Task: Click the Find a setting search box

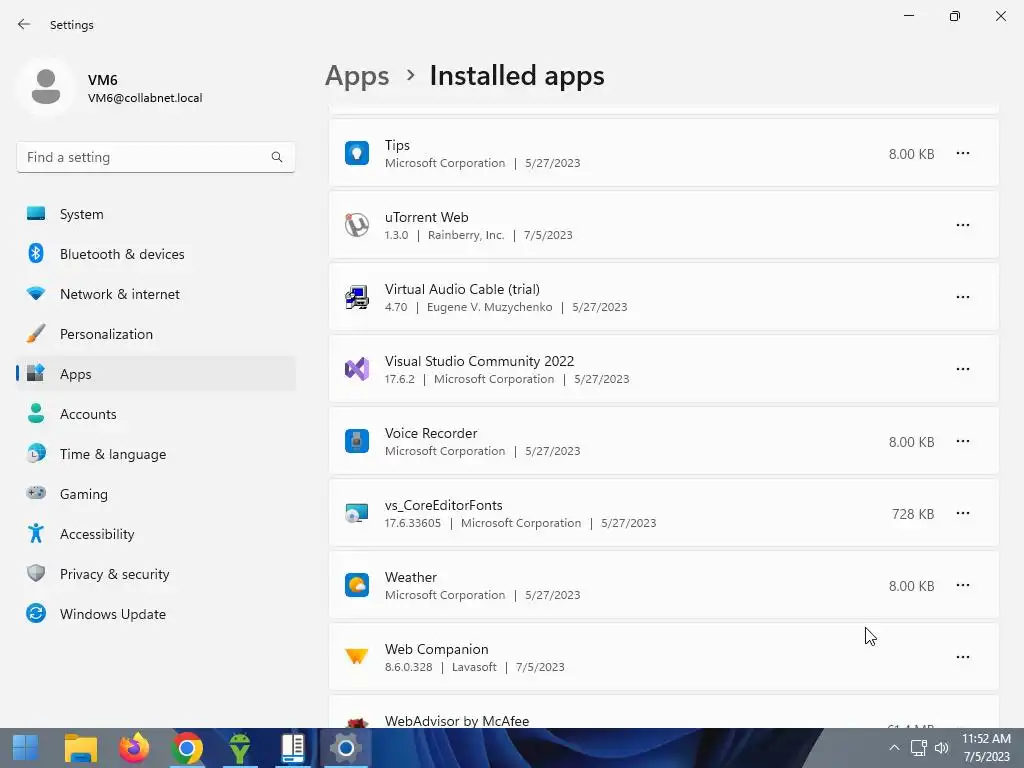Action: (156, 157)
